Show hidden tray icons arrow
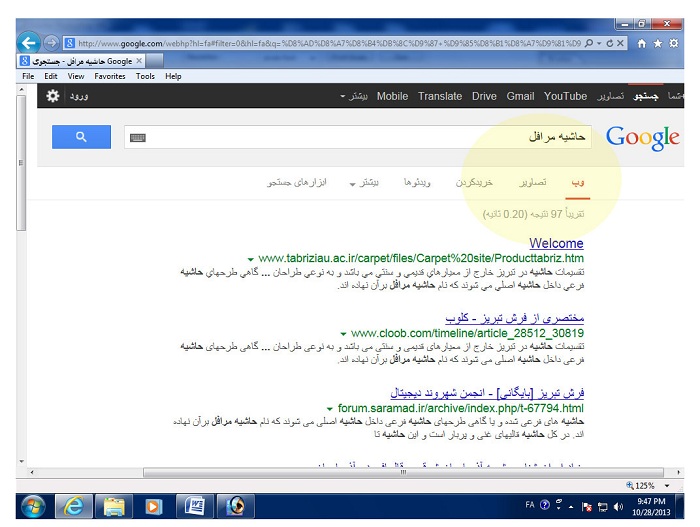This screenshot has width=700, height=527. (x=571, y=507)
